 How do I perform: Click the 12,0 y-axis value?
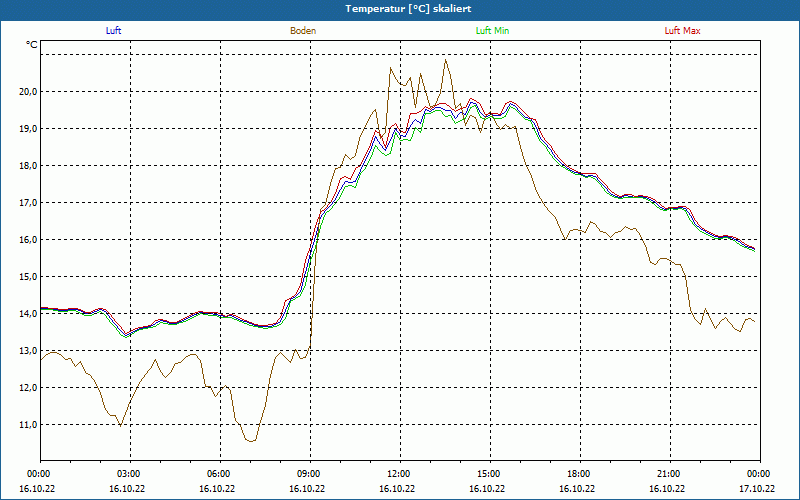29,388
